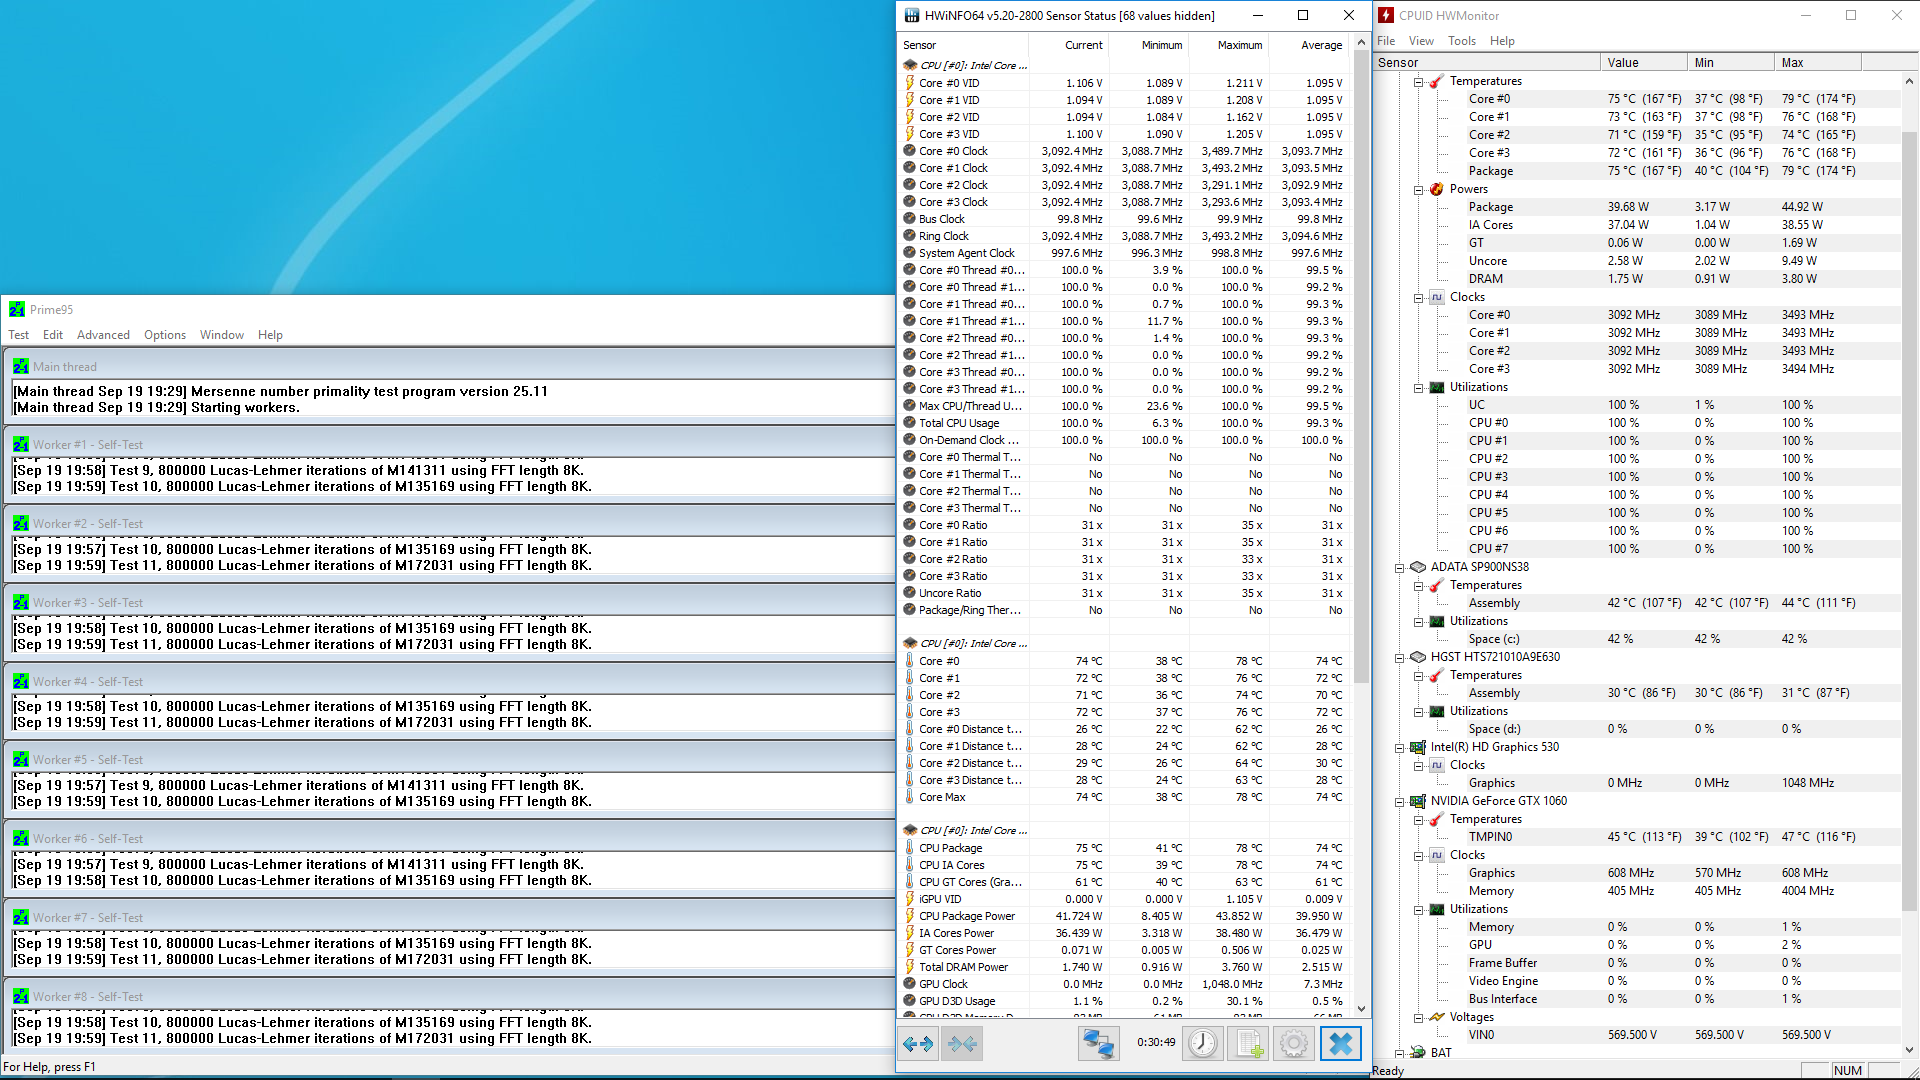
Task: Click NVIDIA GeForce GTX 1060 card icon
Action: pos(1418,801)
